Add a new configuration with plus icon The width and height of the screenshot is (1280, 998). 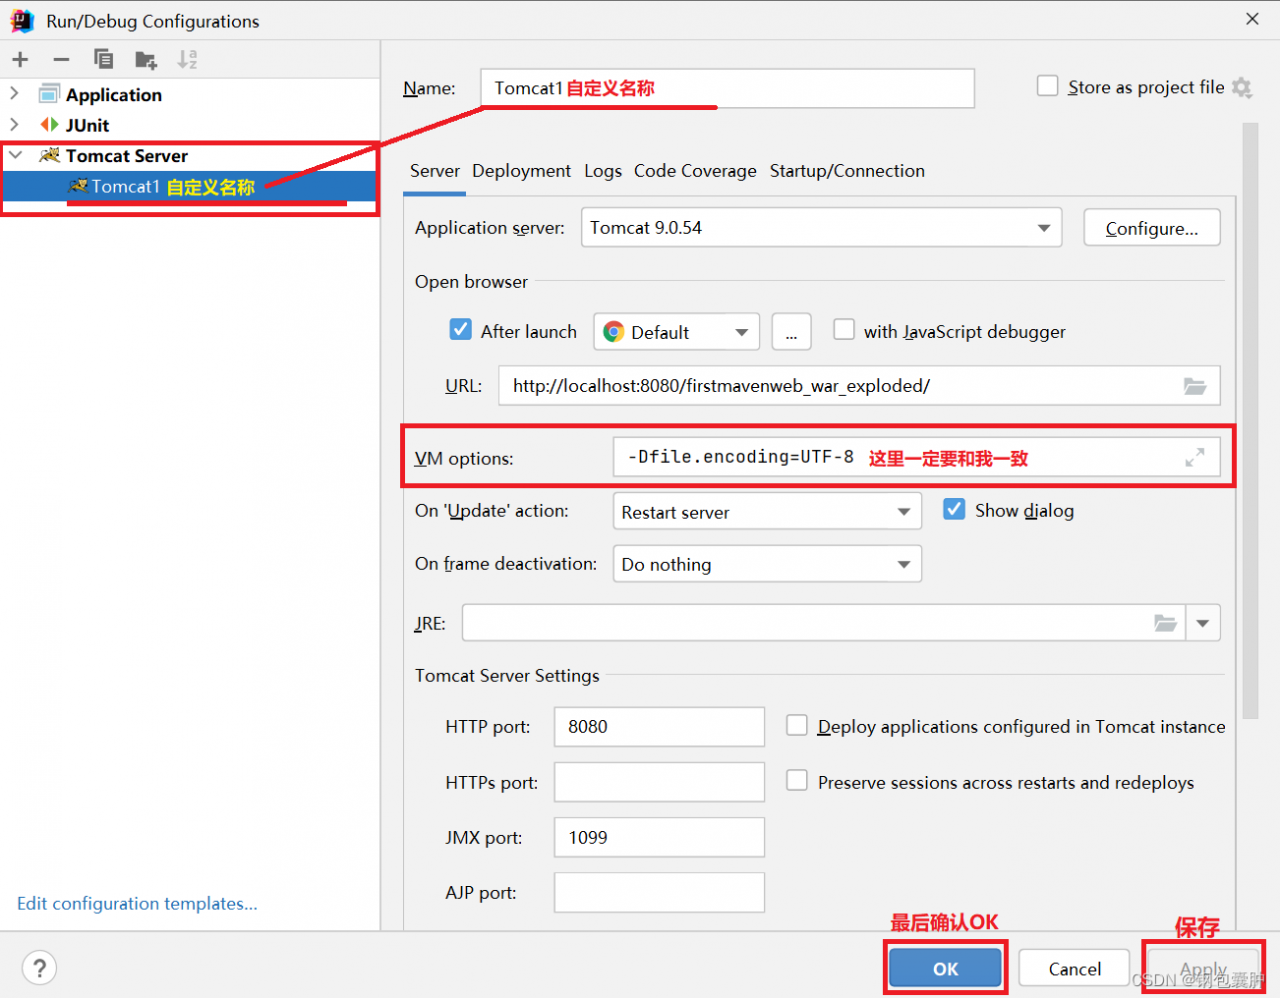[x=20, y=60]
